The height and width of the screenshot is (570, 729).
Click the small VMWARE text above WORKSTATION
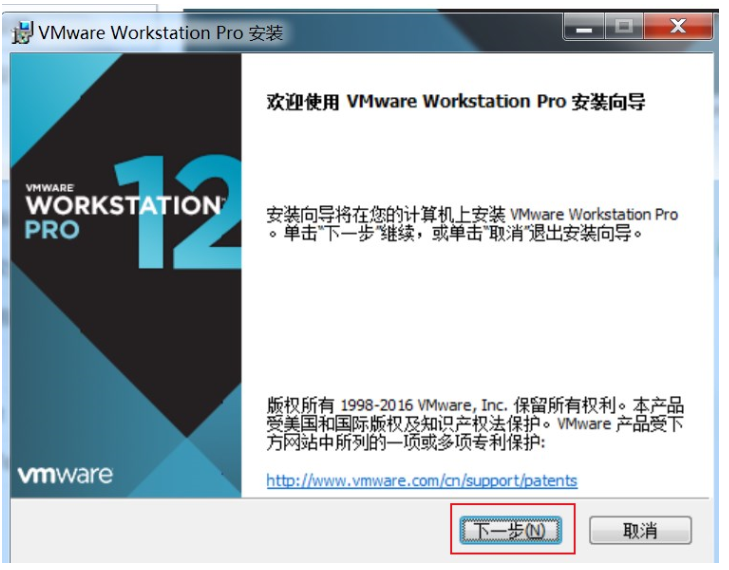pyautogui.click(x=50, y=188)
